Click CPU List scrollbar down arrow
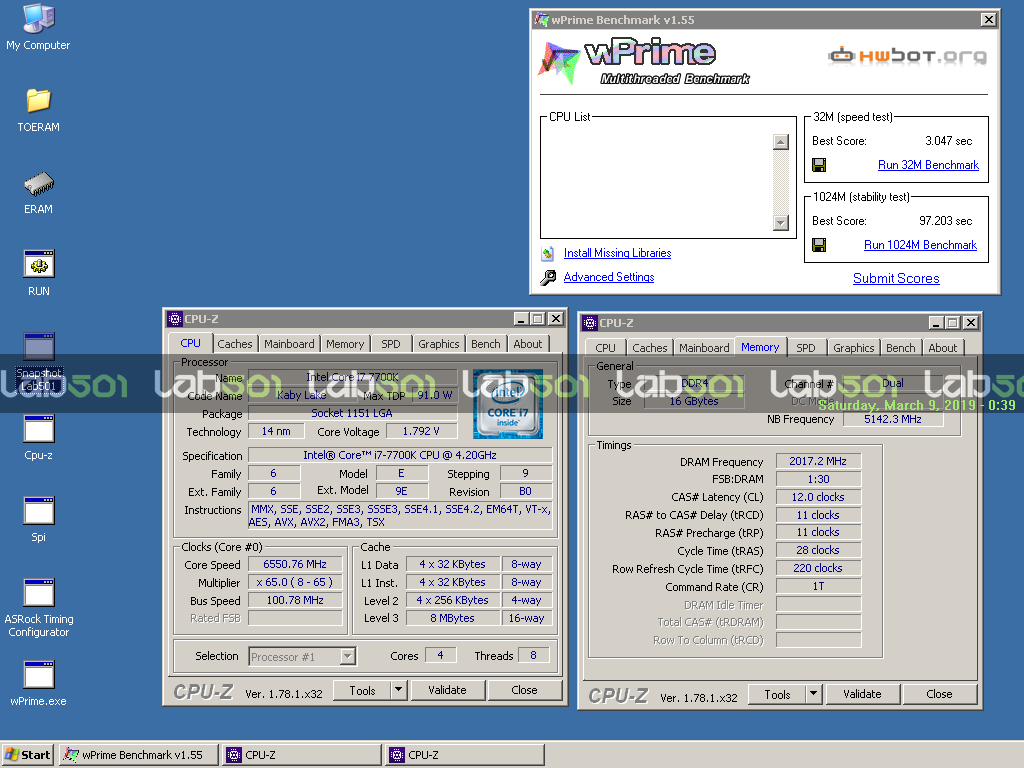Screen dimensions: 1024x768 (x=780, y=223)
